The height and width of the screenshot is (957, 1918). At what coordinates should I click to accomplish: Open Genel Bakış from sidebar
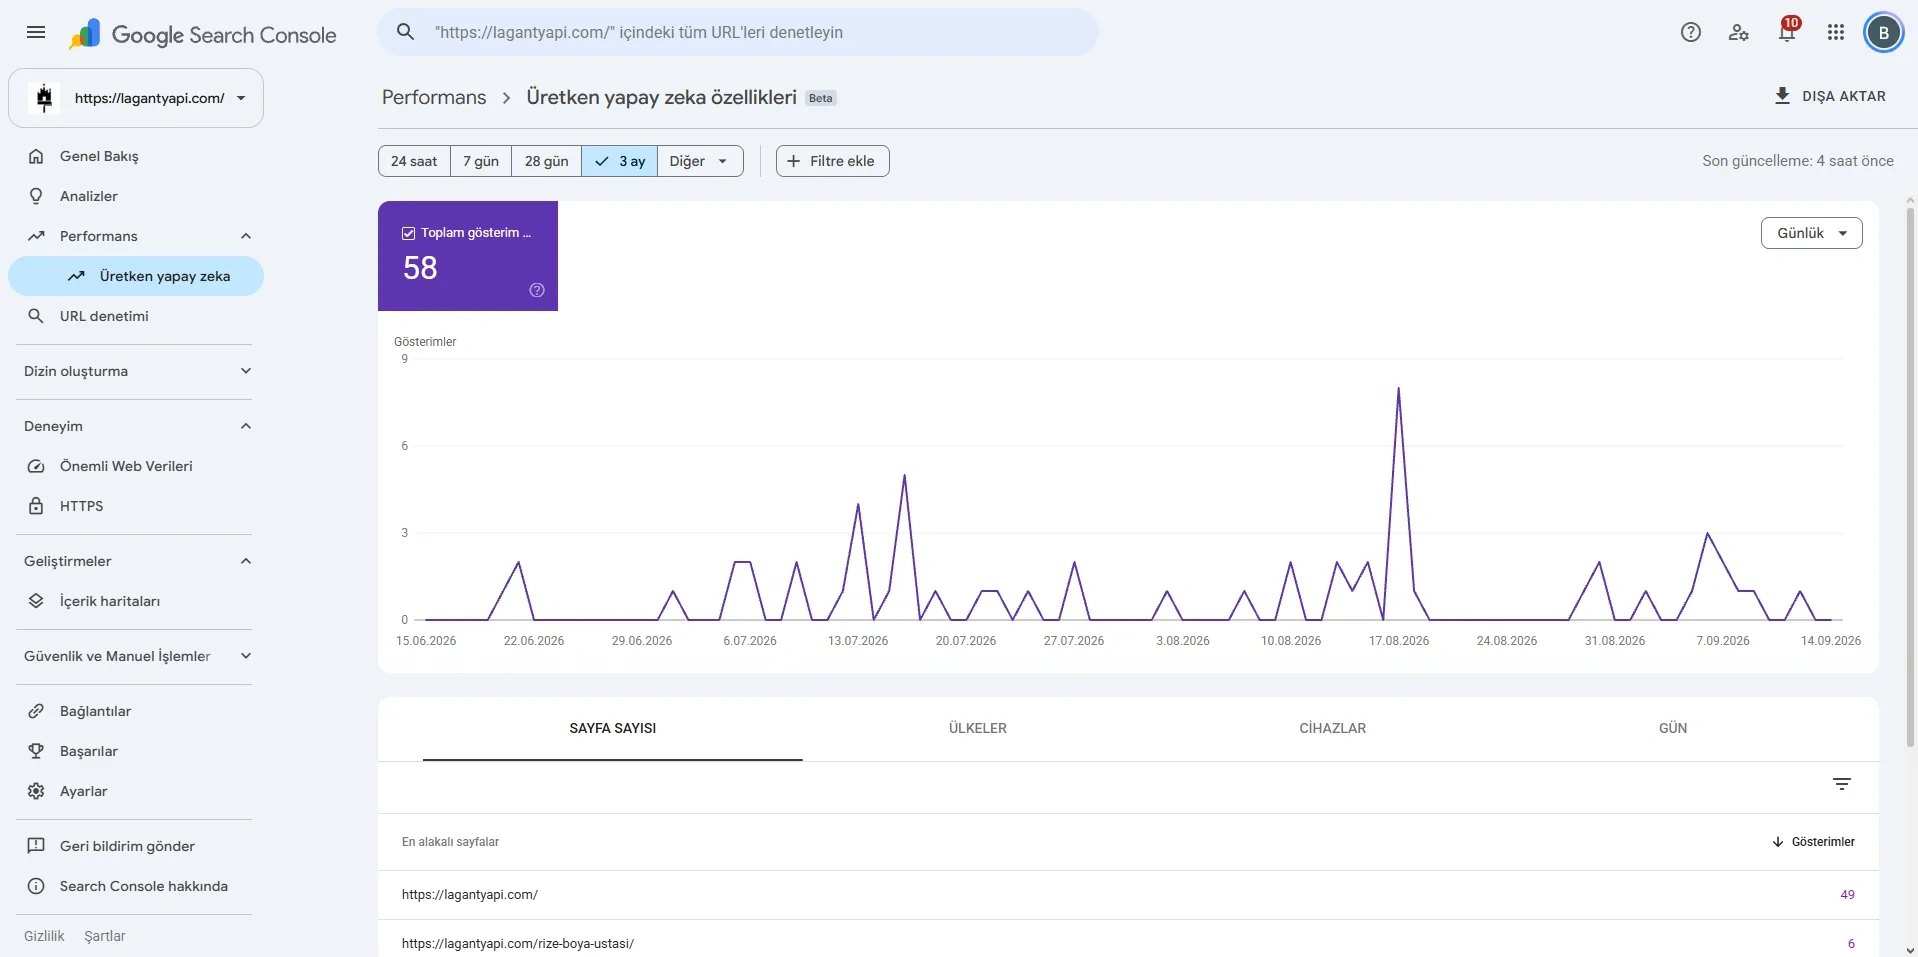[136, 156]
